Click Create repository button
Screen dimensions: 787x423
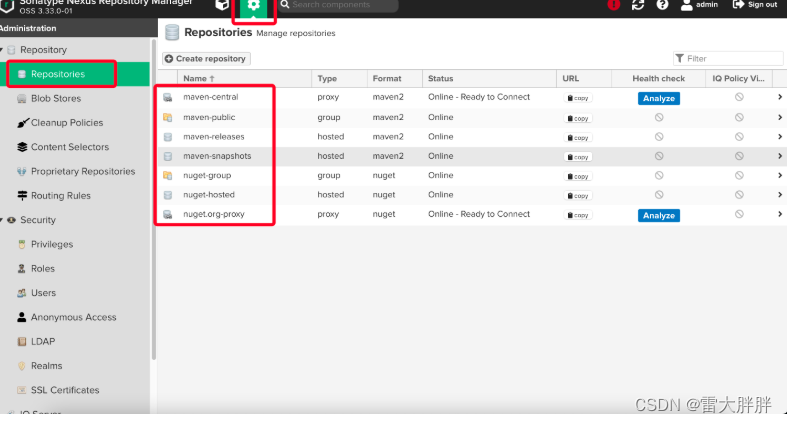(206, 59)
